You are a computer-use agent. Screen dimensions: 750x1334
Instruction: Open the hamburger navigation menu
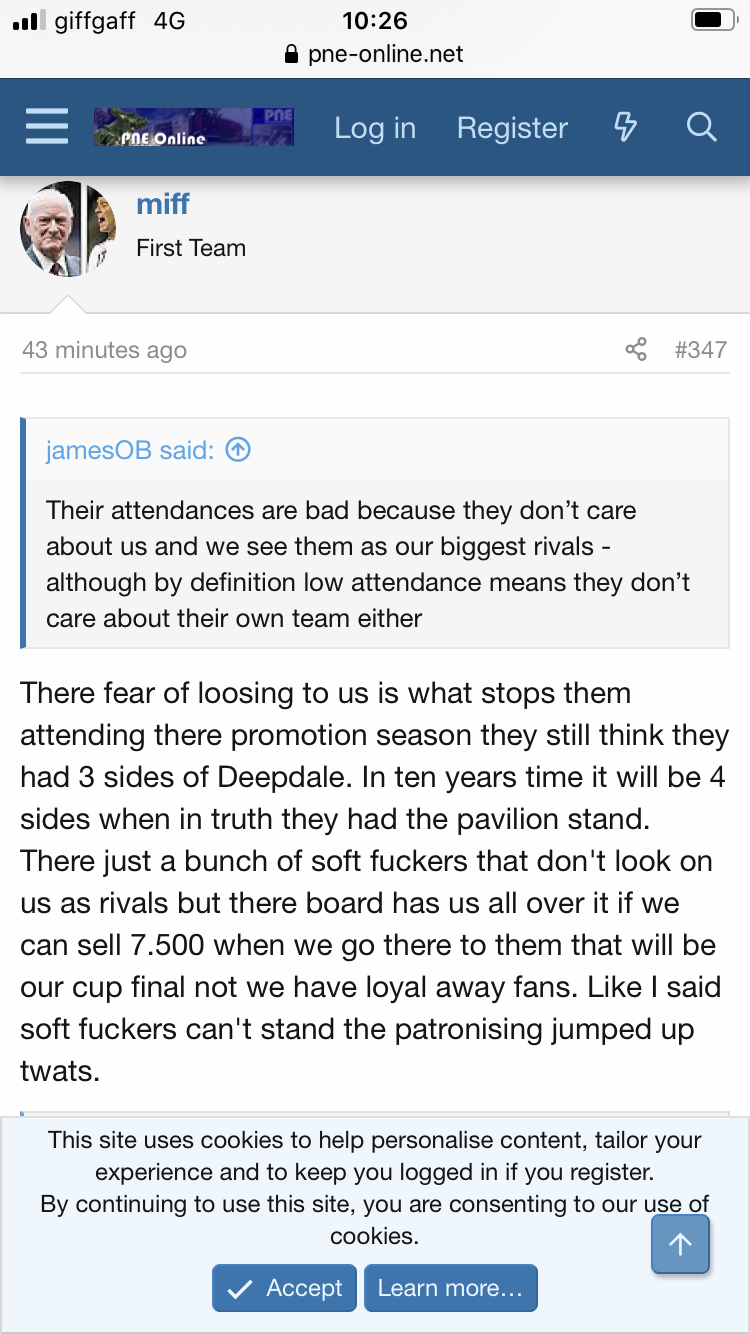click(x=46, y=127)
